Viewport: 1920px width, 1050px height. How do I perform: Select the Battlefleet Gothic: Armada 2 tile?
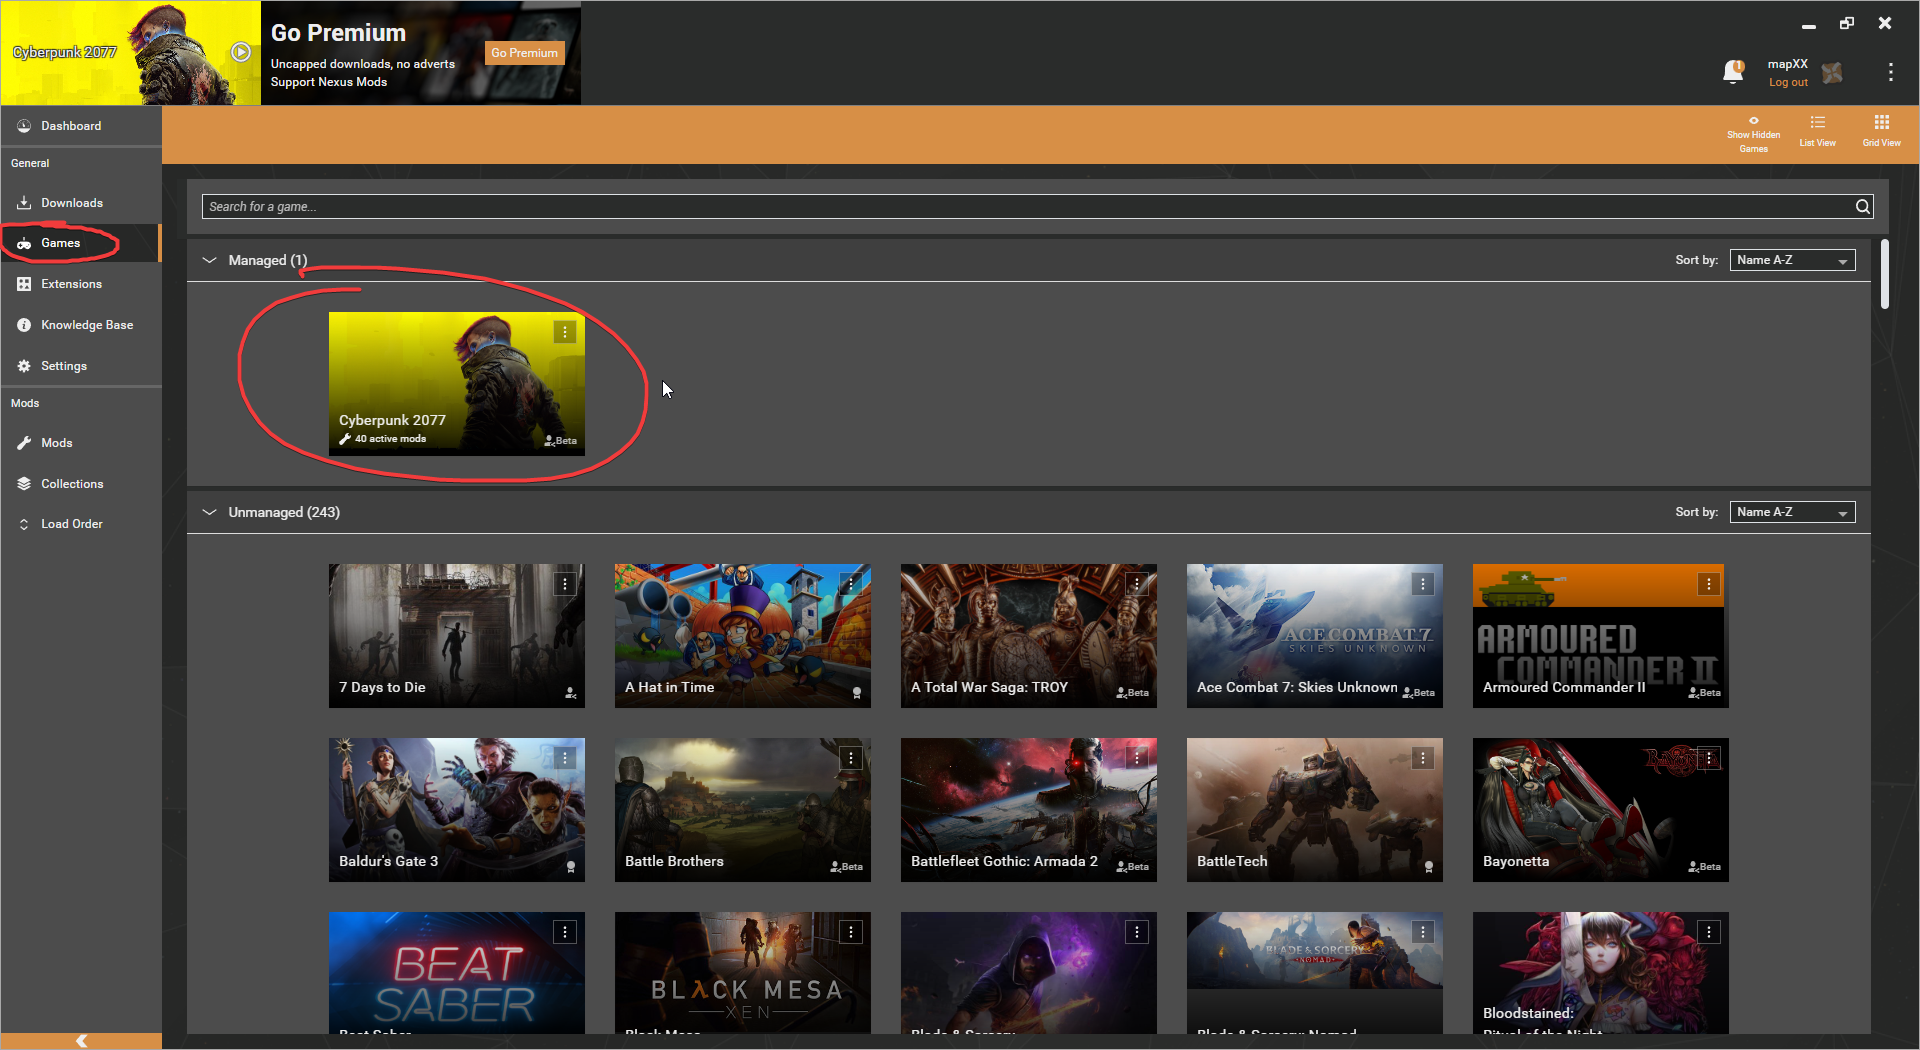(x=1029, y=810)
